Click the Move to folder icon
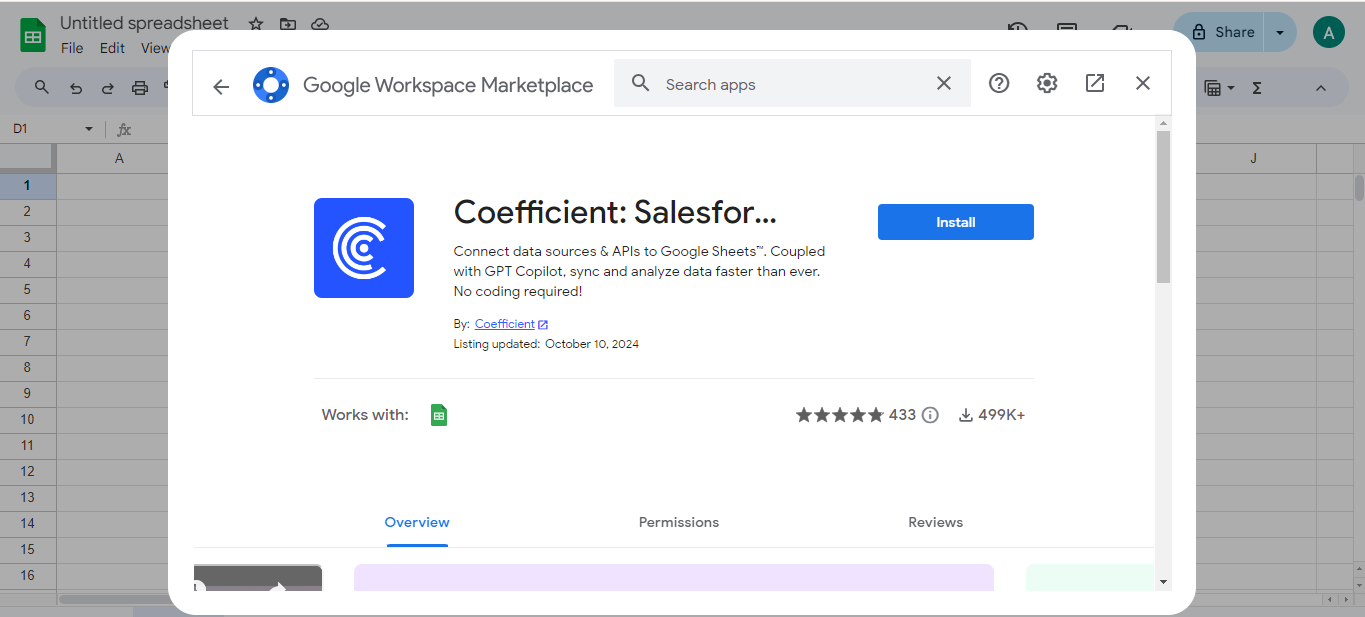This screenshot has width=1365, height=617. click(x=288, y=24)
